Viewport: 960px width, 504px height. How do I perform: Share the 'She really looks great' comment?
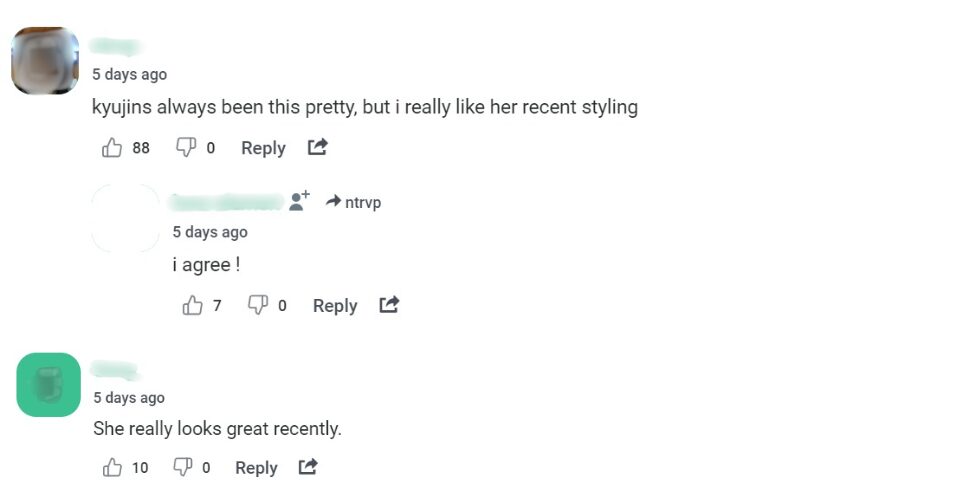308,467
